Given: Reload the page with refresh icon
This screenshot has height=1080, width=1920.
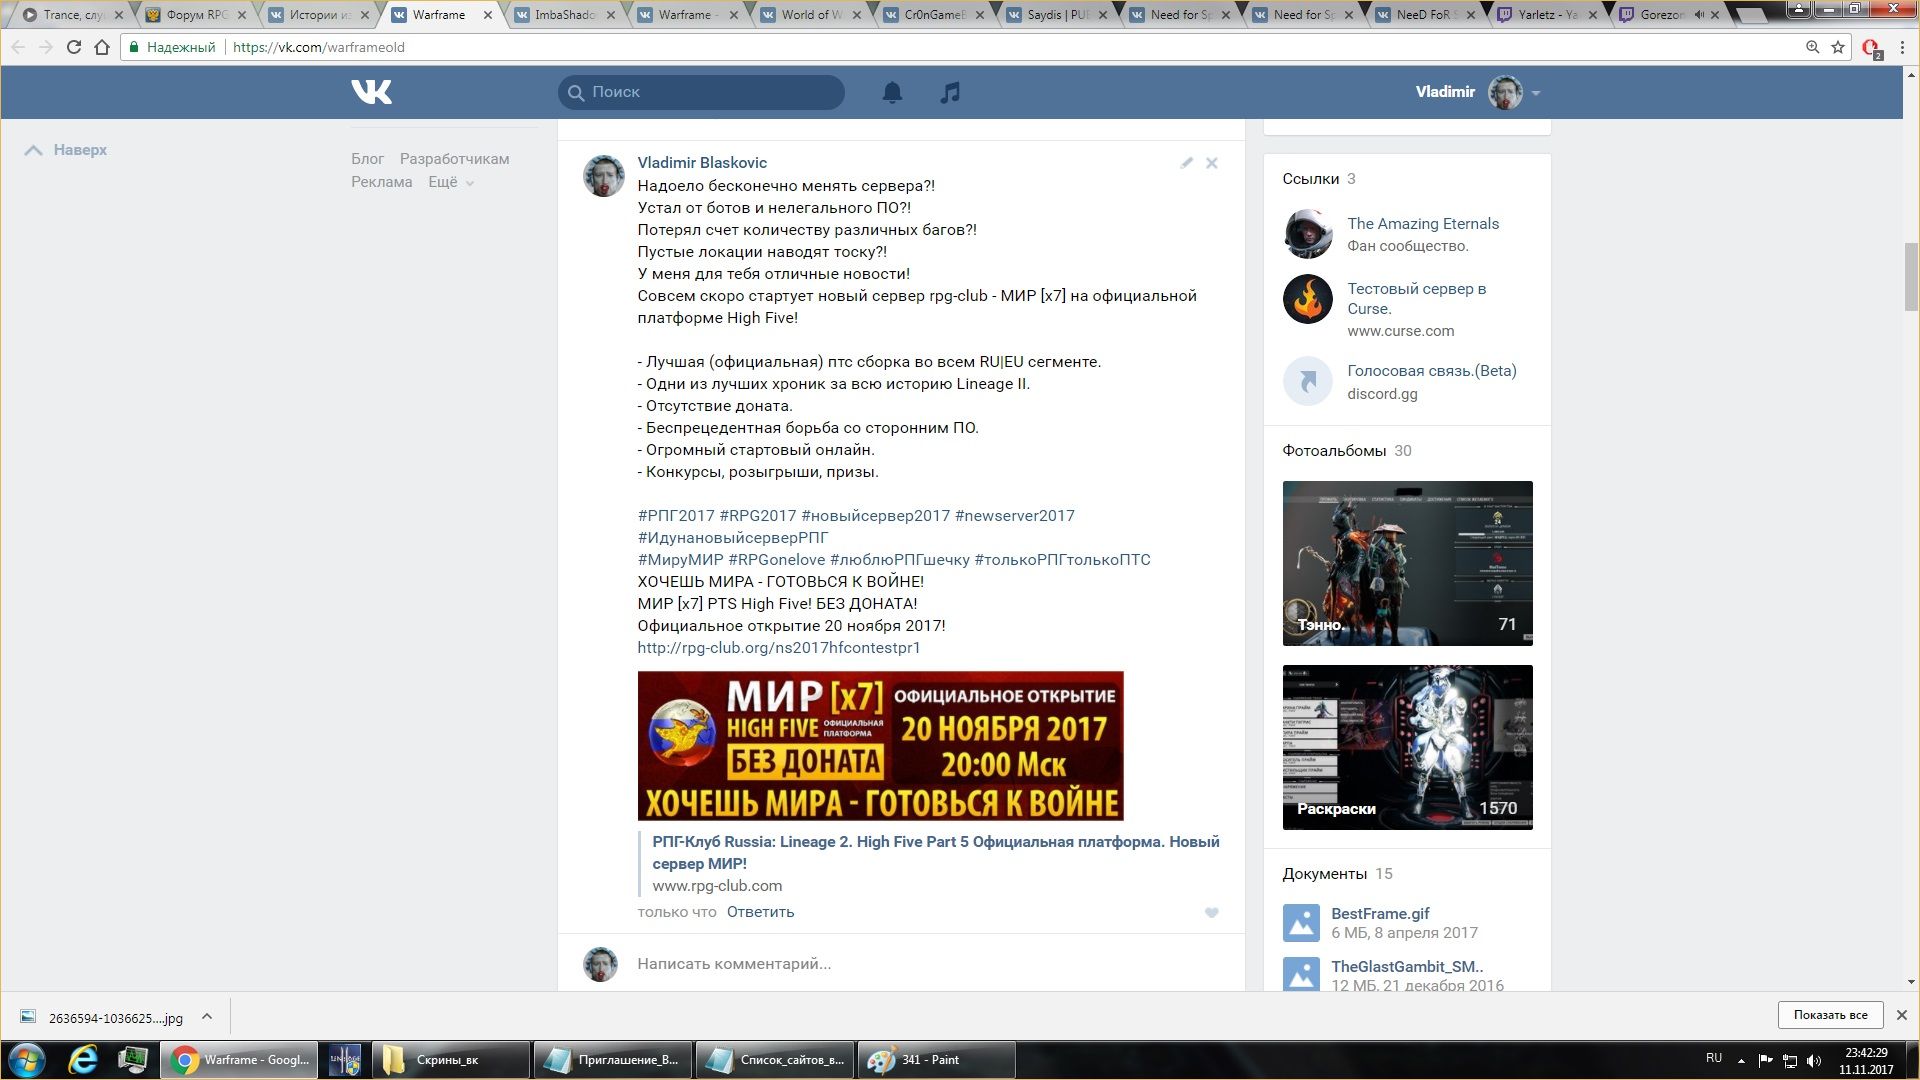Looking at the screenshot, I should pyautogui.click(x=73, y=47).
